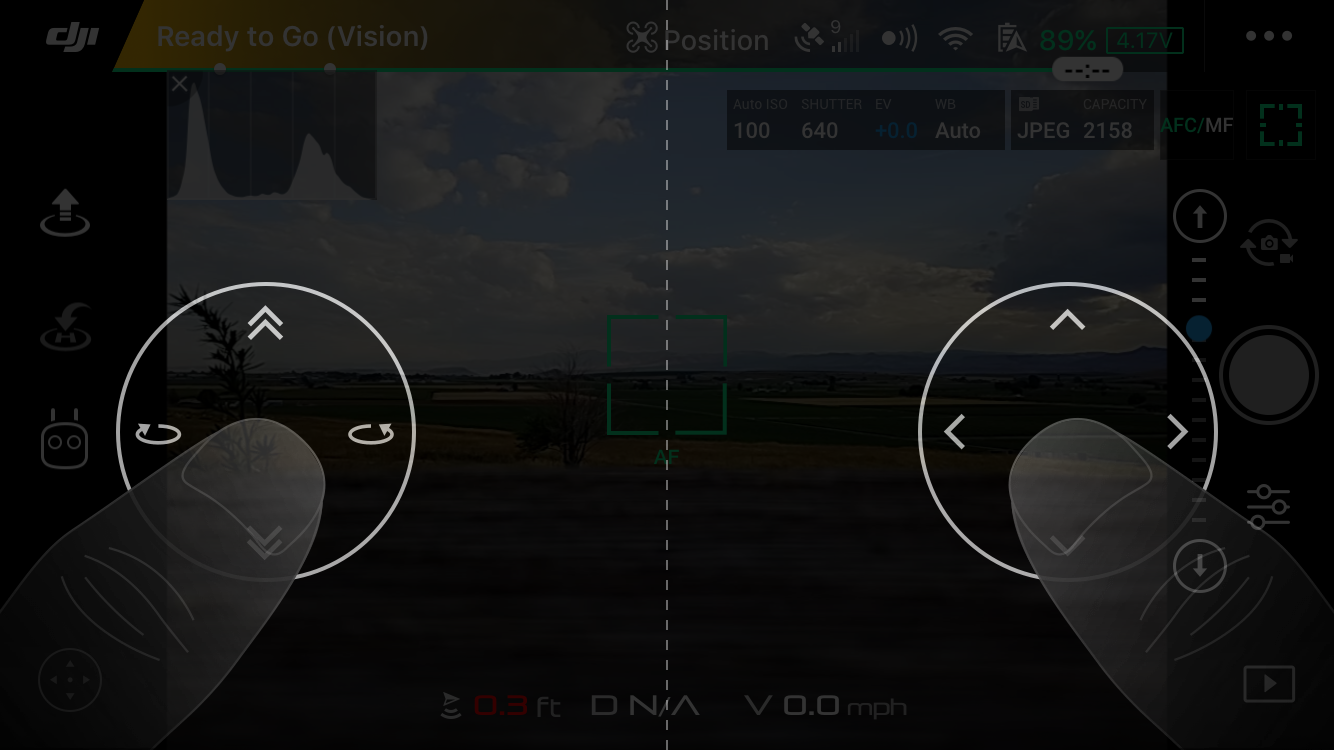Tap the DJI logo icon

coord(73,37)
